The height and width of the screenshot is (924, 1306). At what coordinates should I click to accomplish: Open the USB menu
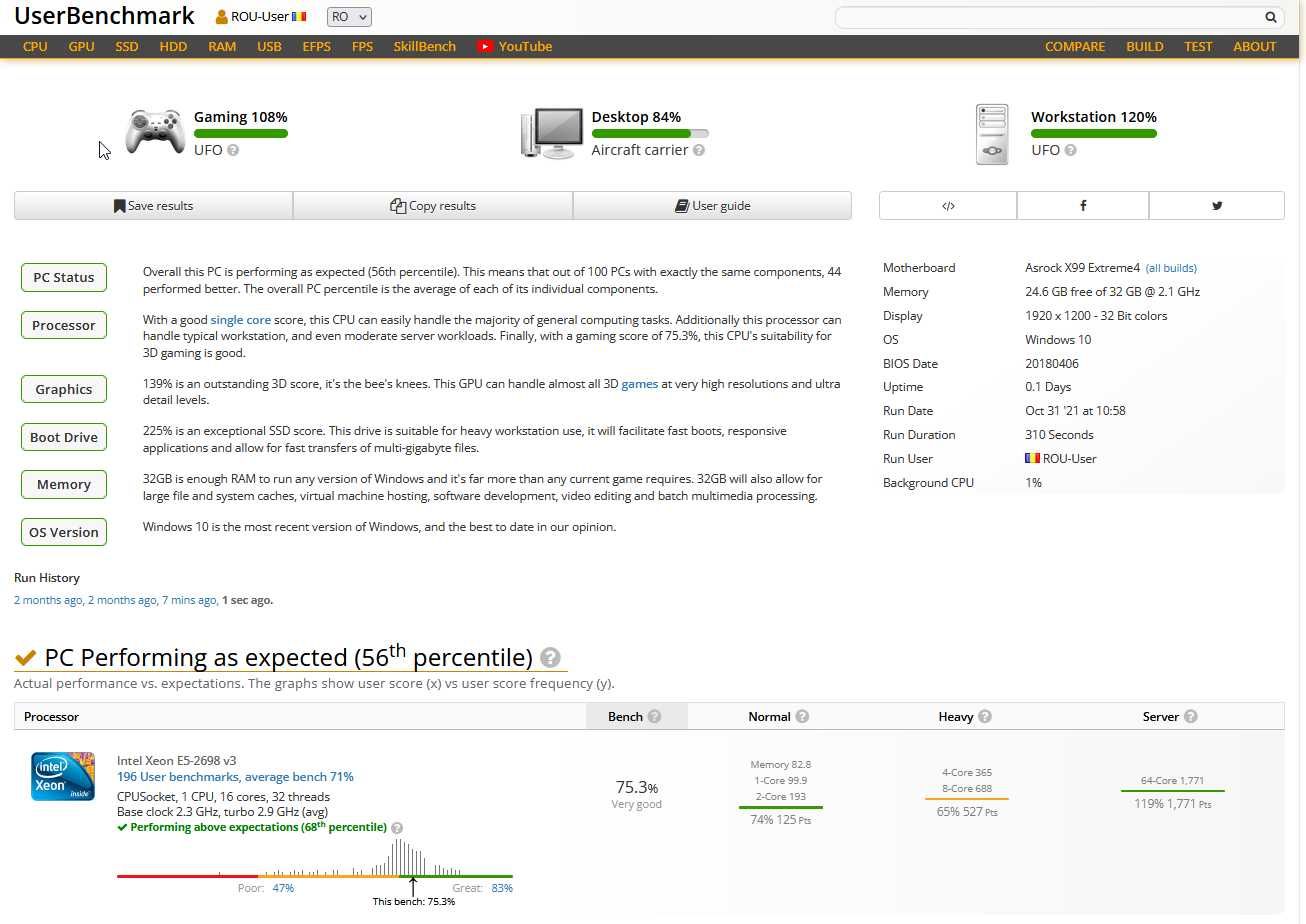[269, 46]
